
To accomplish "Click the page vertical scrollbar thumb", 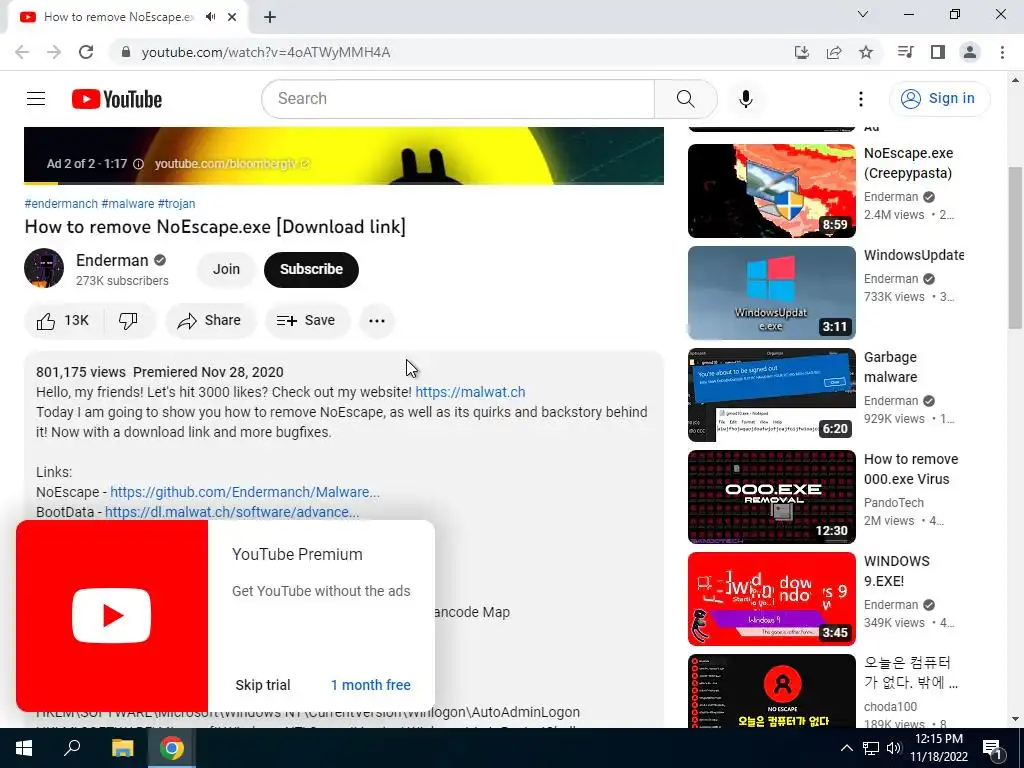I will (x=1015, y=248).
